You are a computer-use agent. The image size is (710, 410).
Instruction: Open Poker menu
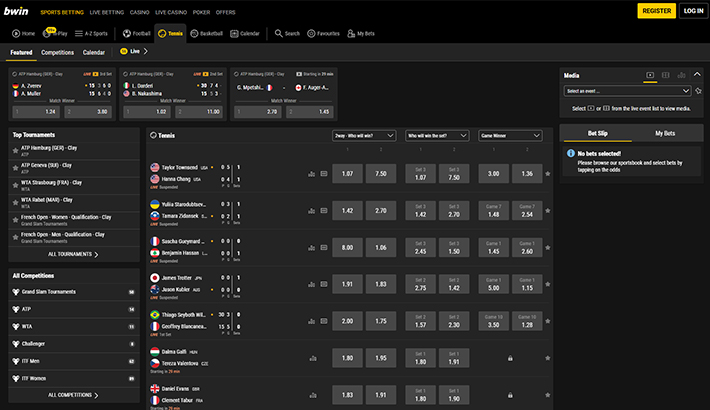tap(201, 12)
